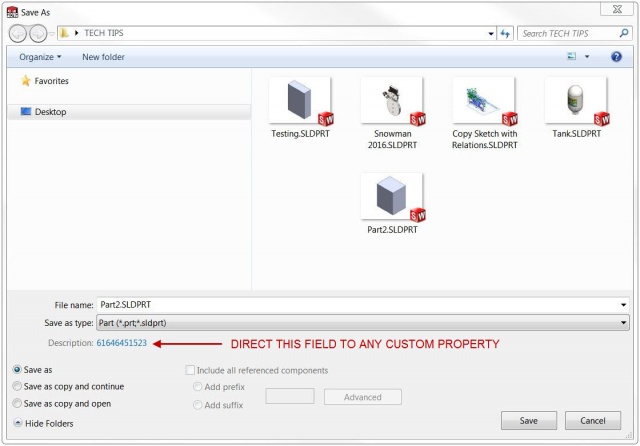Image resolution: width=640 pixels, height=446 pixels.
Task: Select the Tank.SLDPRT thumbnail
Action: tap(576, 100)
